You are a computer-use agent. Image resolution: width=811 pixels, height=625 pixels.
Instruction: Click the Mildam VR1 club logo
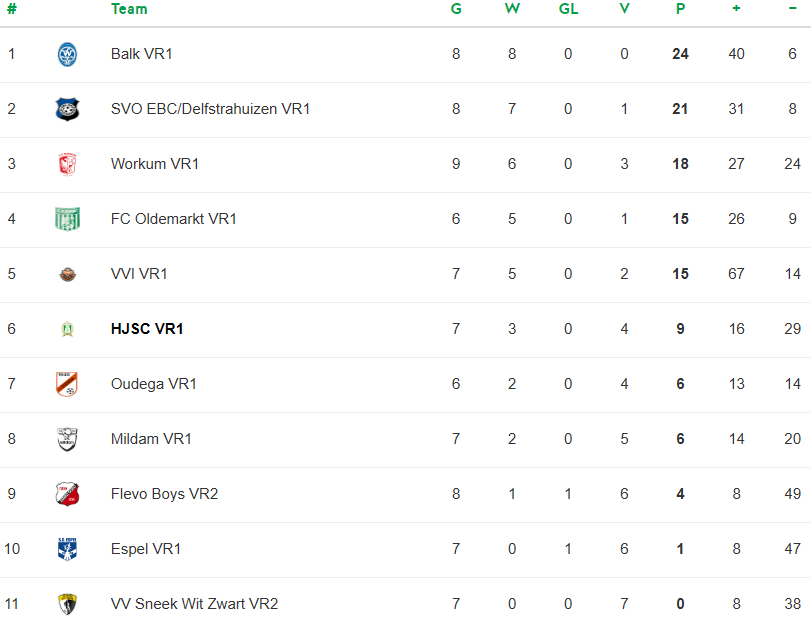coord(67,439)
